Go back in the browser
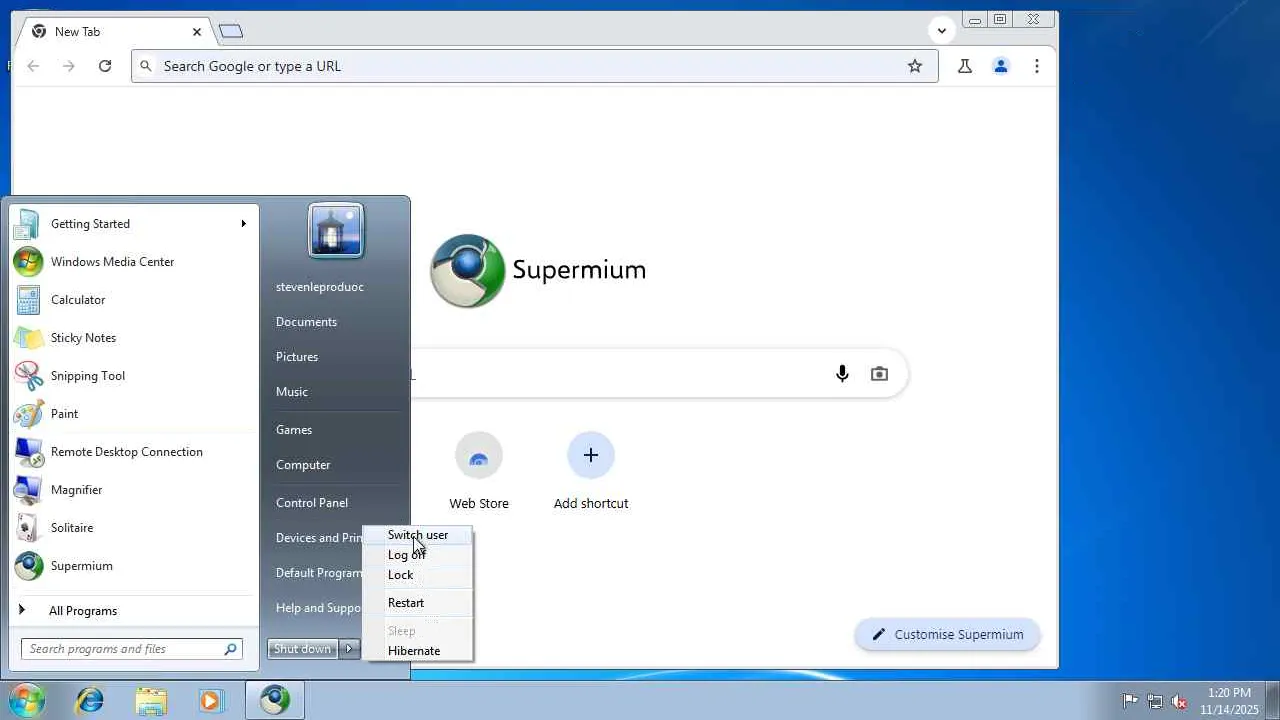Viewport: 1280px width, 720px height. 33,66
